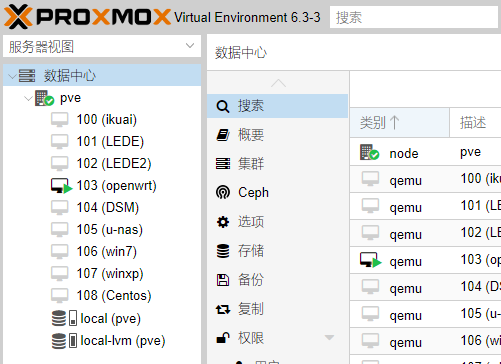Focus the top search input field

pos(414,17)
